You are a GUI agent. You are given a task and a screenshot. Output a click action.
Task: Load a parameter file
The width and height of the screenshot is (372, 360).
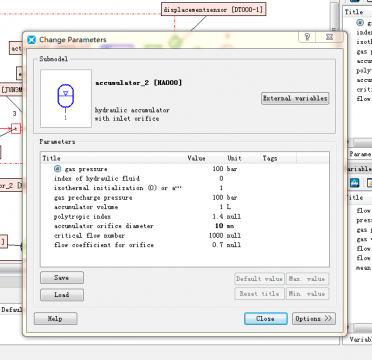click(x=62, y=295)
